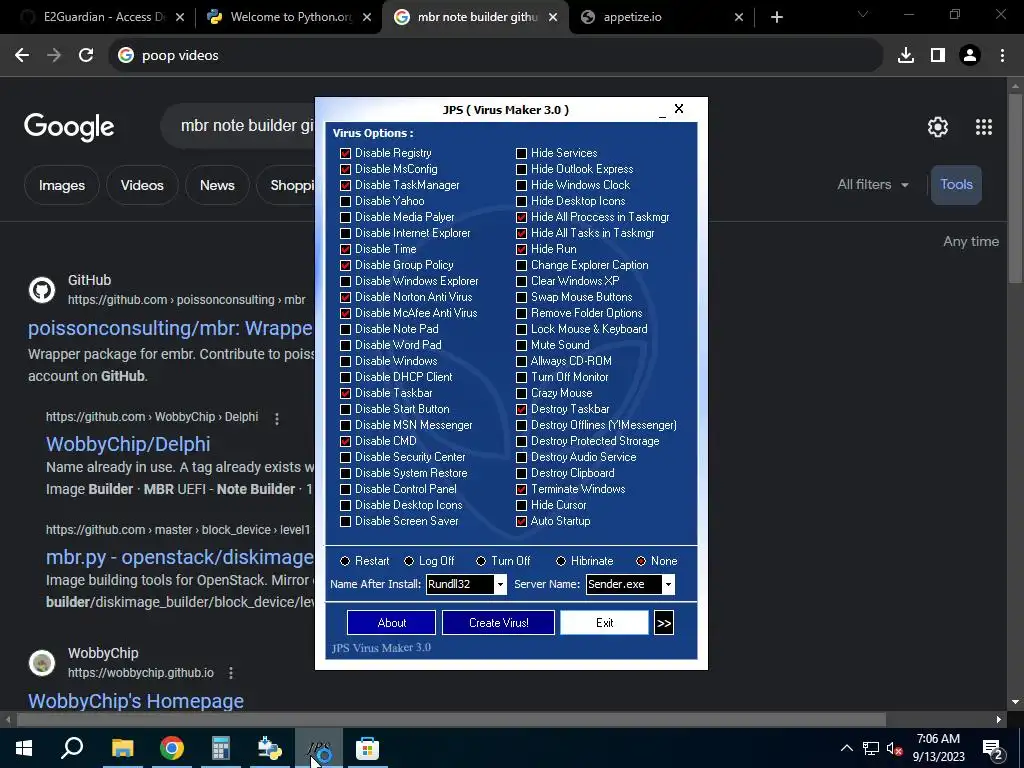Expand the Server Name dropdown arrow
The image size is (1024, 768).
pyautogui.click(x=668, y=584)
